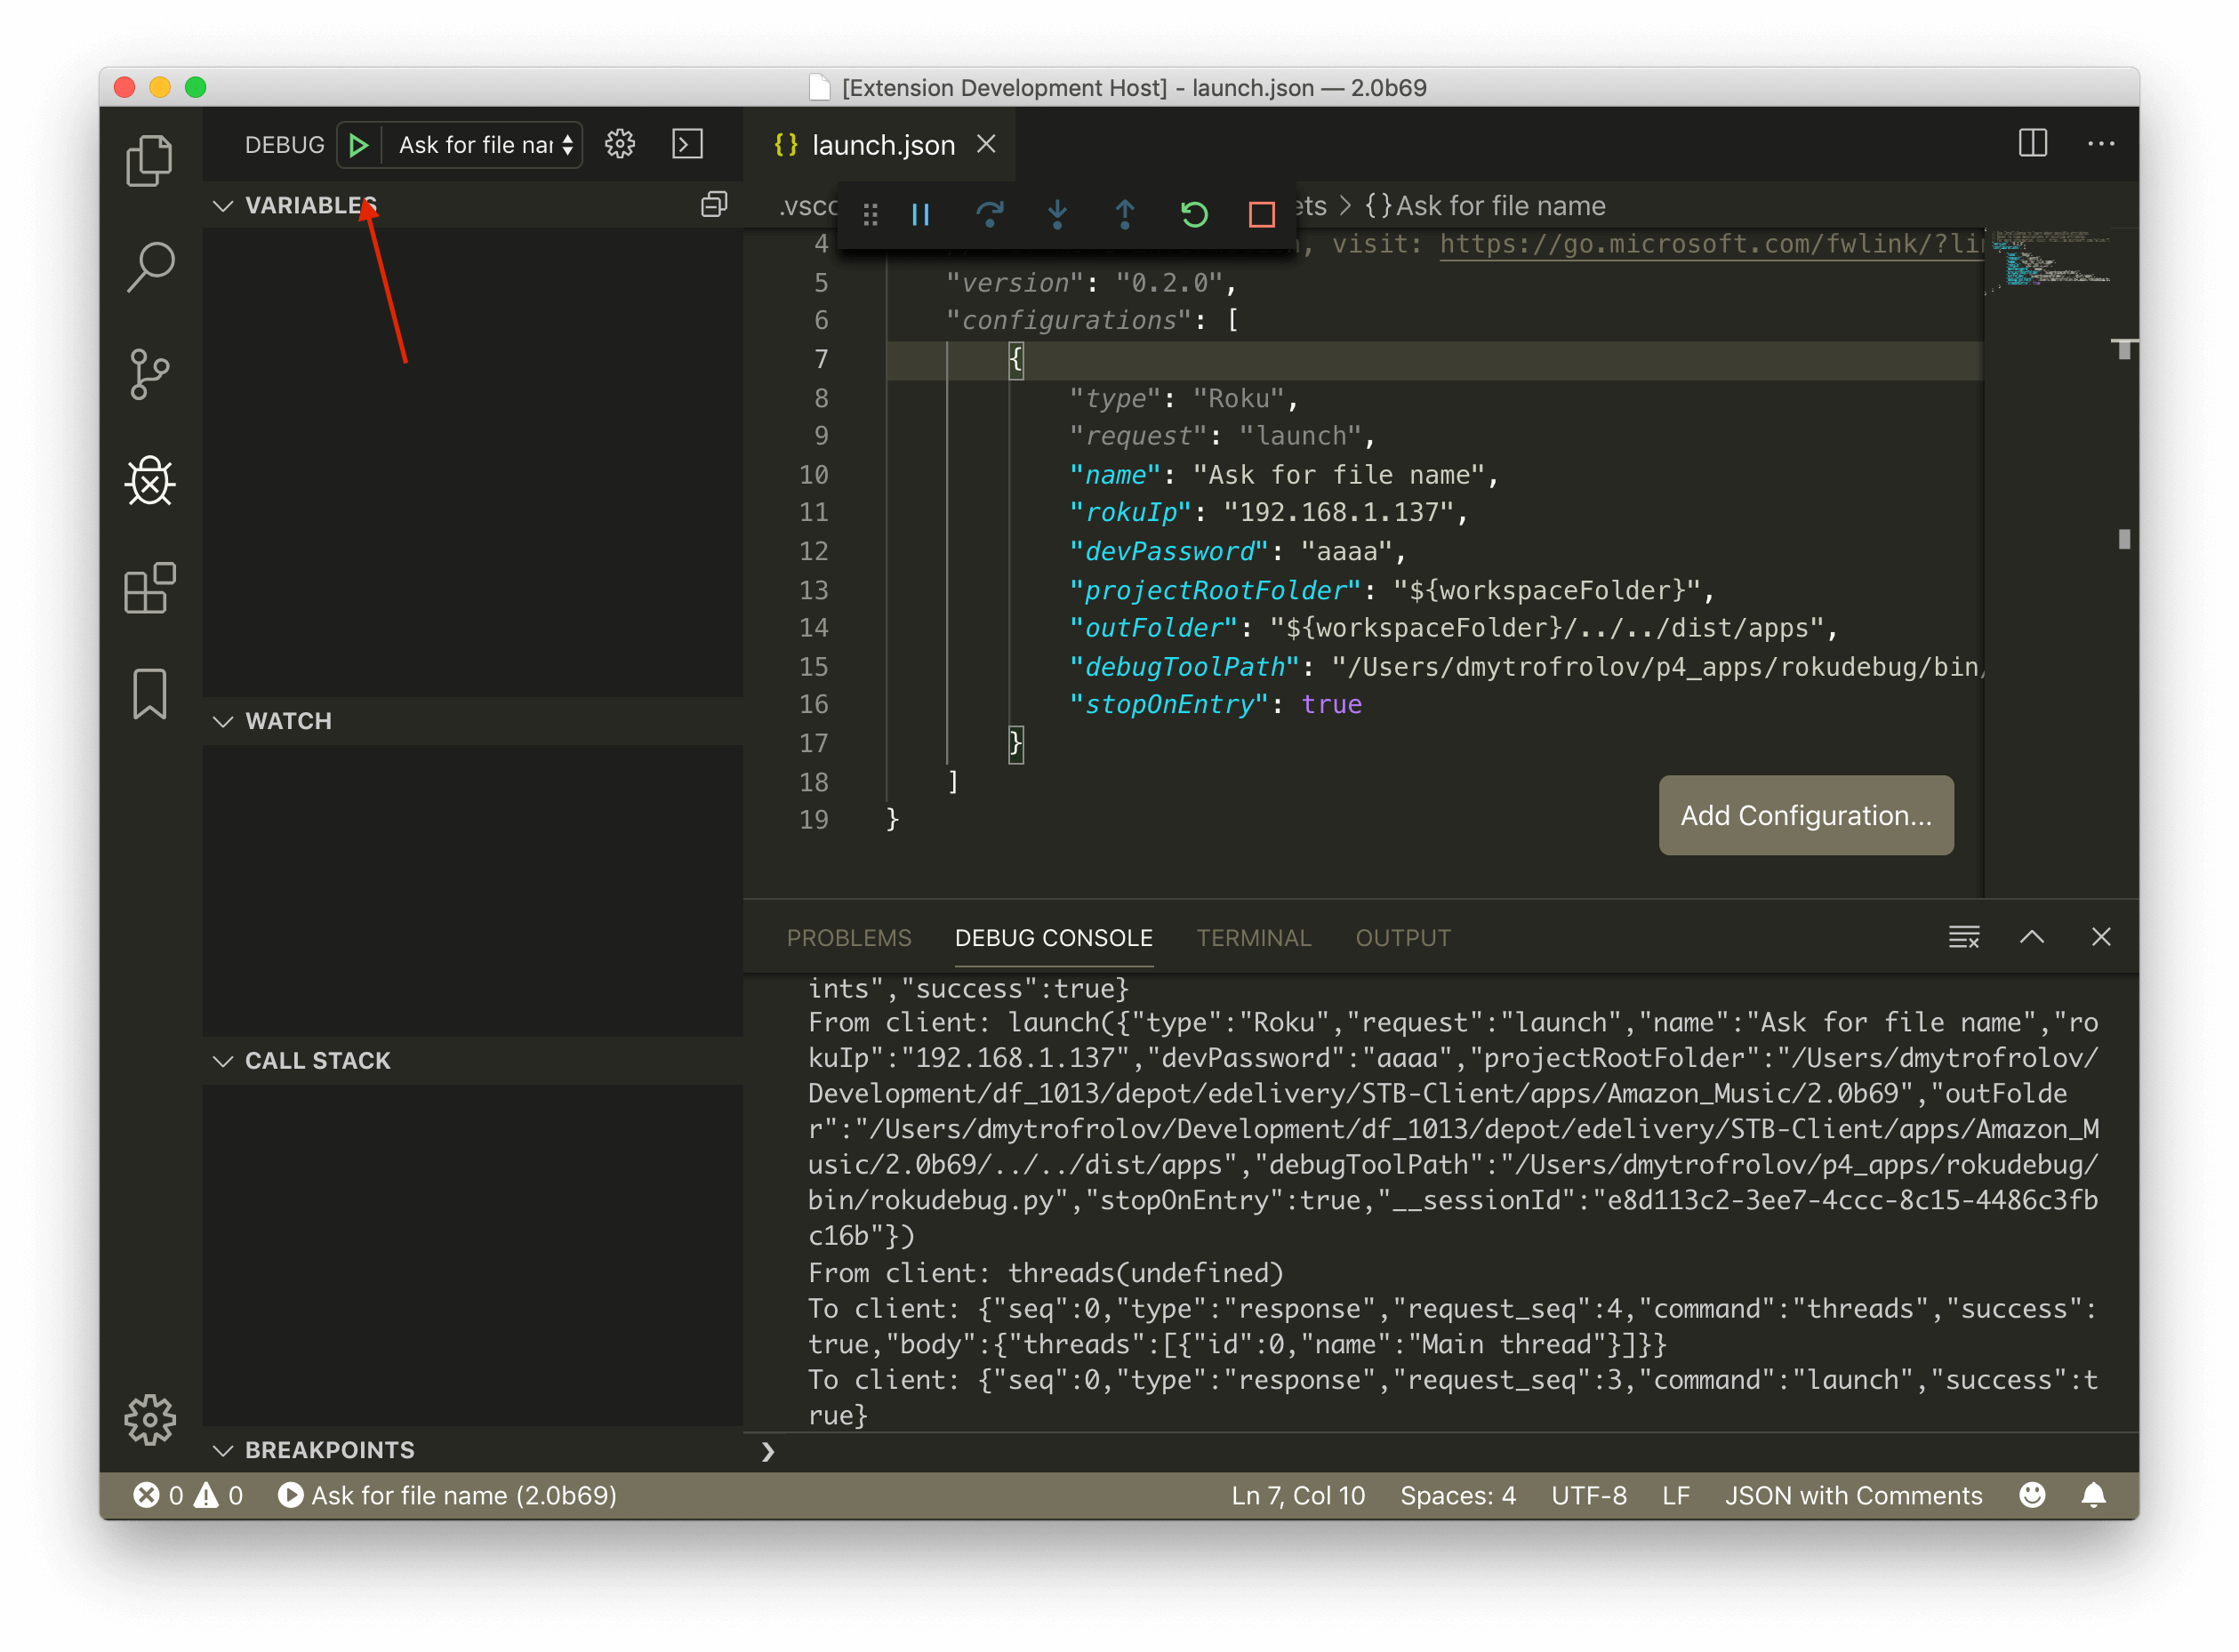Image resolution: width=2239 pixels, height=1652 pixels.
Task: Switch to the Problems tab
Action: (849, 937)
